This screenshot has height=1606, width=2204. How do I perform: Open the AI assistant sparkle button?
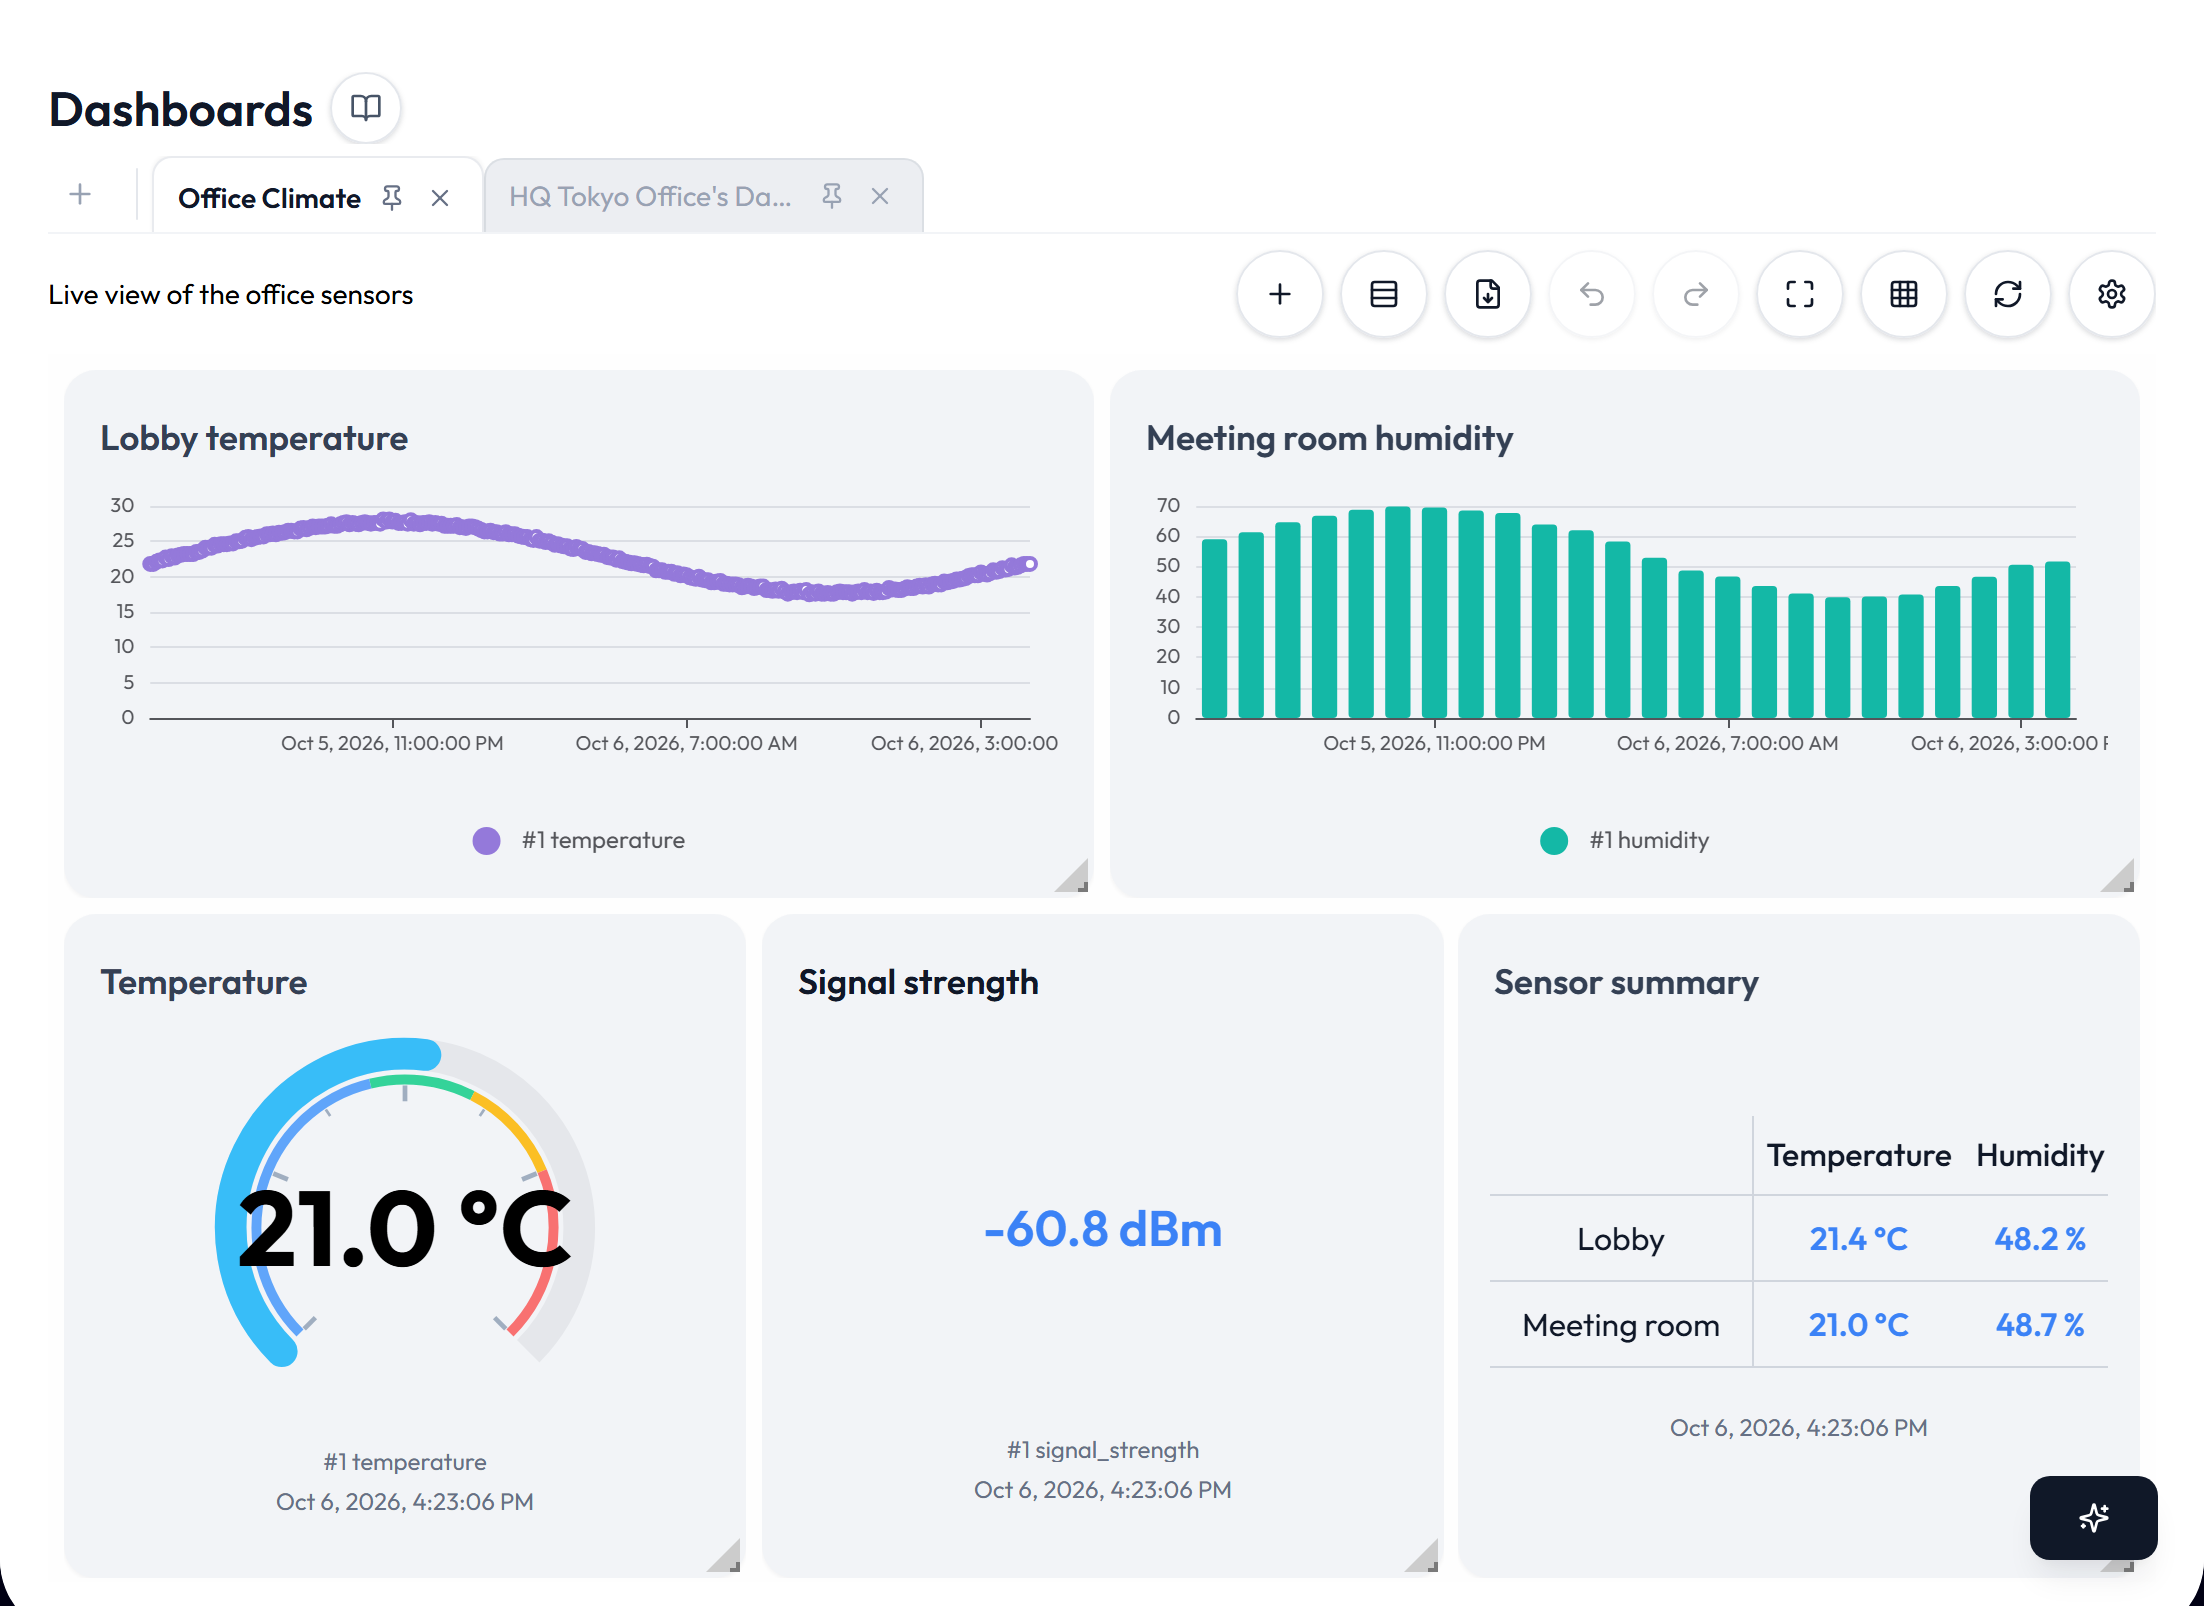click(x=2094, y=1518)
